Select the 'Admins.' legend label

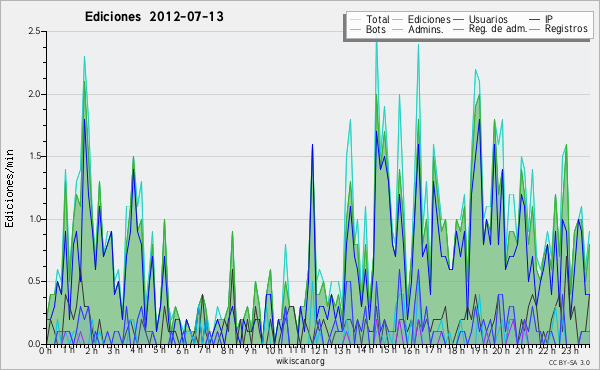point(426,29)
